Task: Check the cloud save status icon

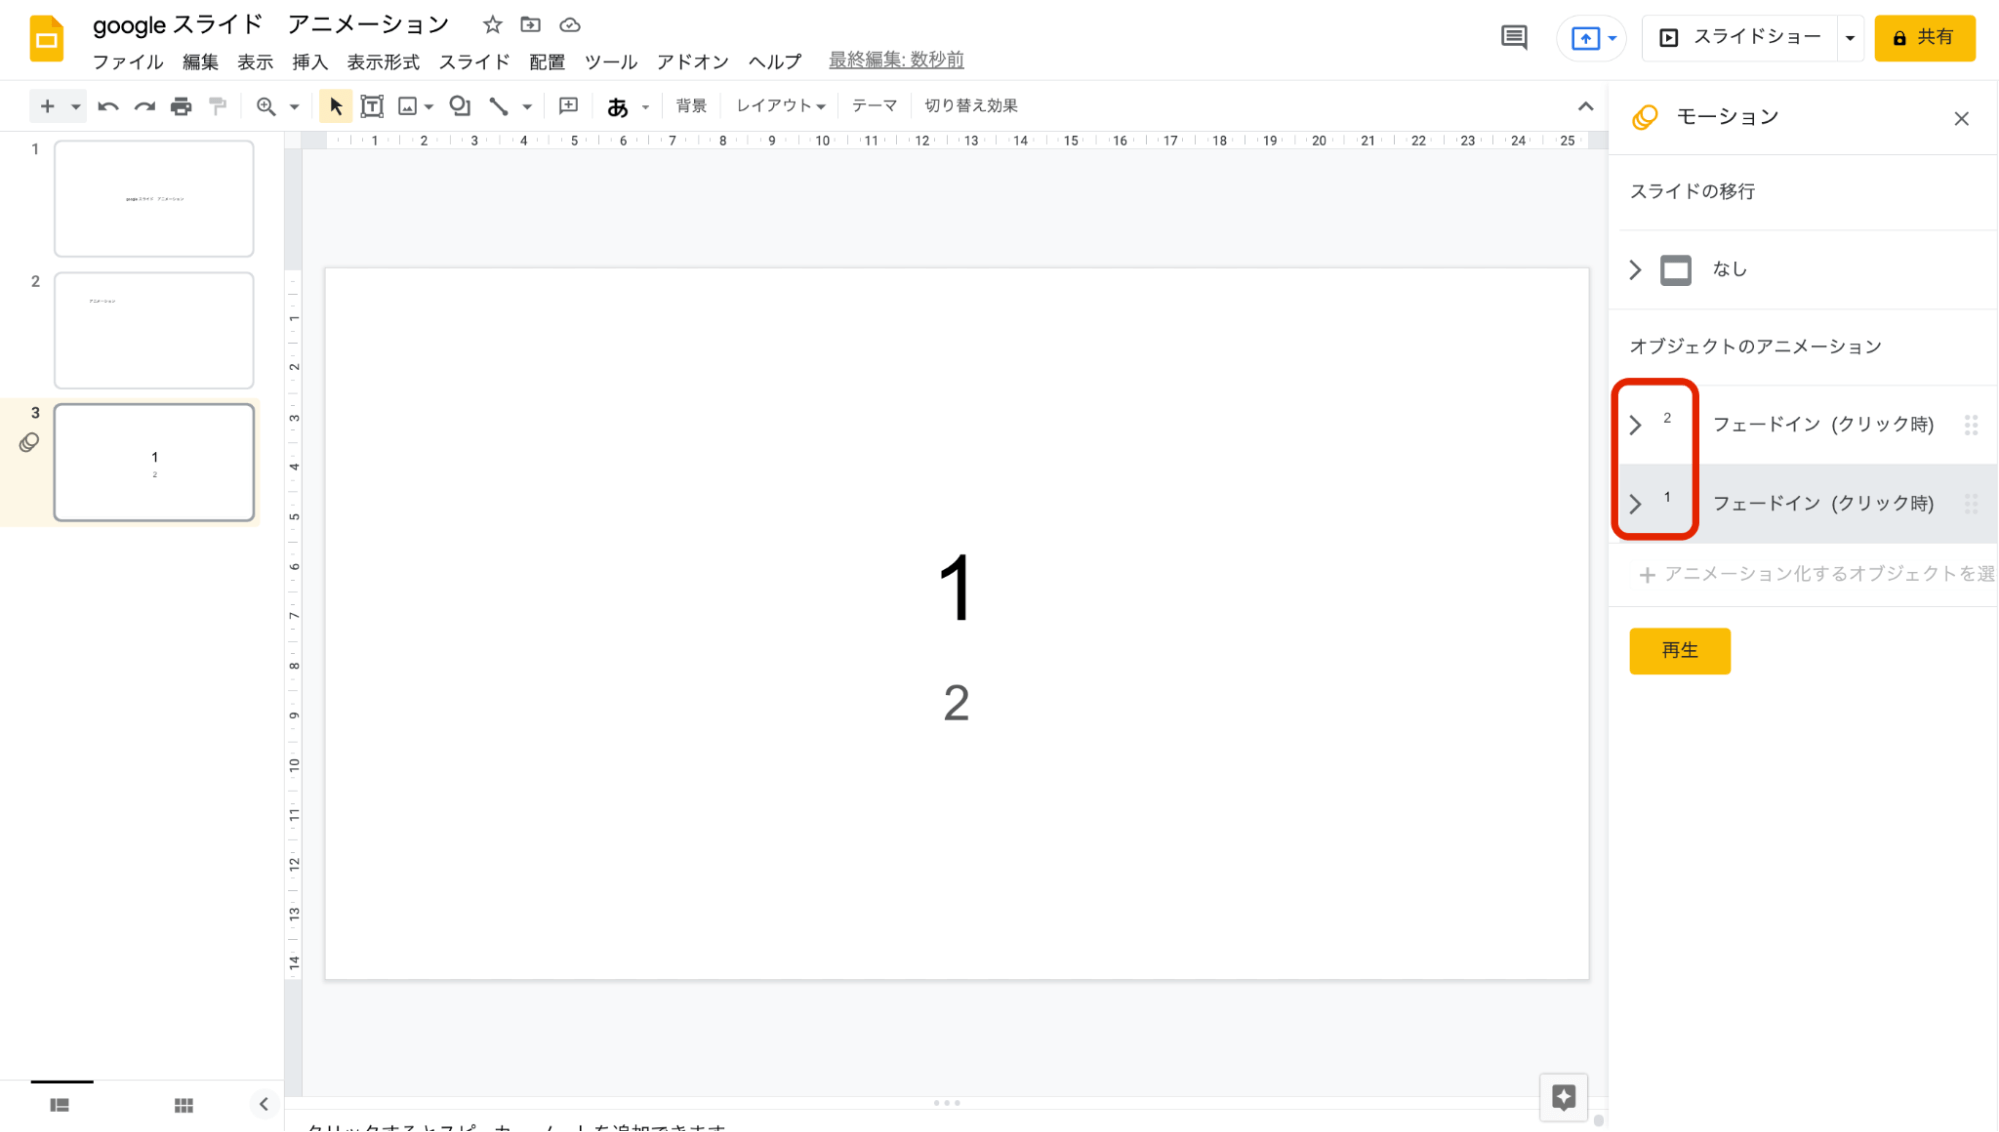Action: click(570, 24)
